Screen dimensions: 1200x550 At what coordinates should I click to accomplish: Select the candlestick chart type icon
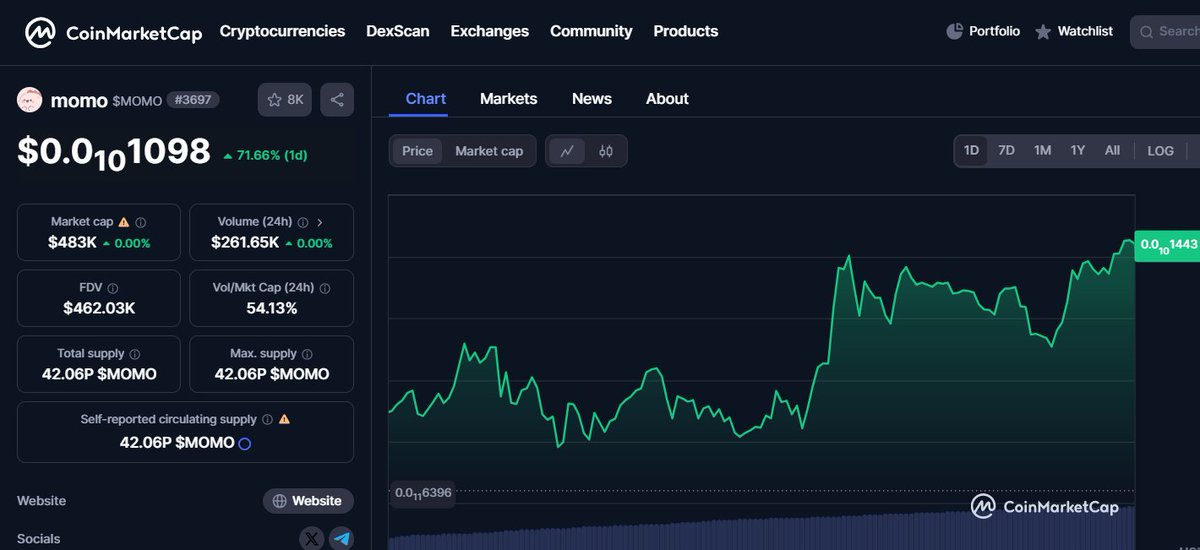click(x=606, y=151)
